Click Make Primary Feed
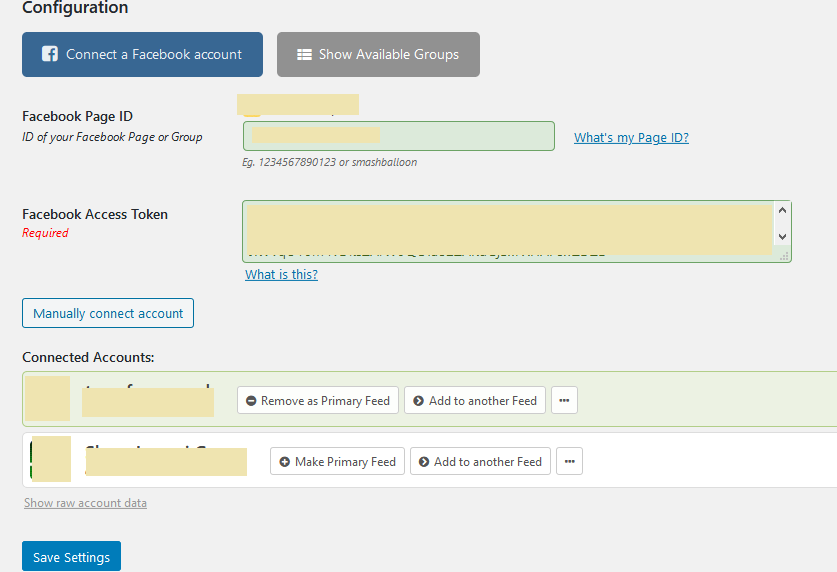This screenshot has height=572, width=837. tap(337, 462)
